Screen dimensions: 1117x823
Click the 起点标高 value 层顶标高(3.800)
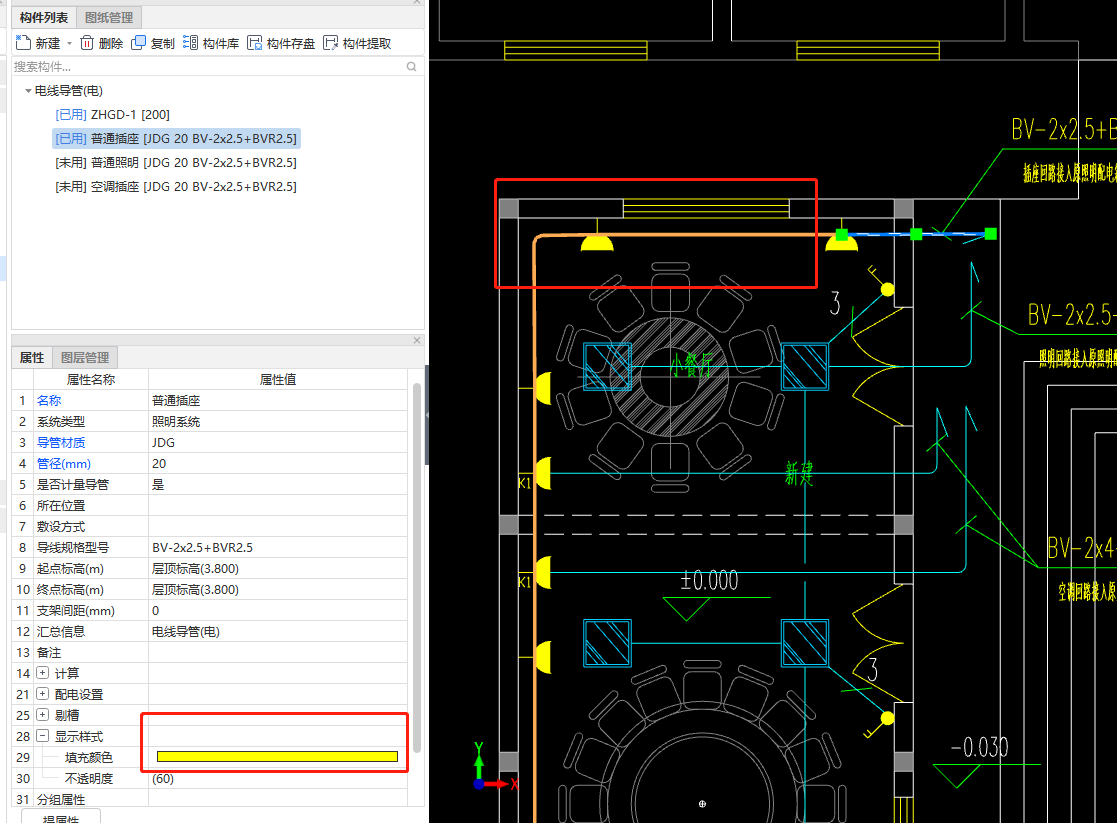click(278, 569)
